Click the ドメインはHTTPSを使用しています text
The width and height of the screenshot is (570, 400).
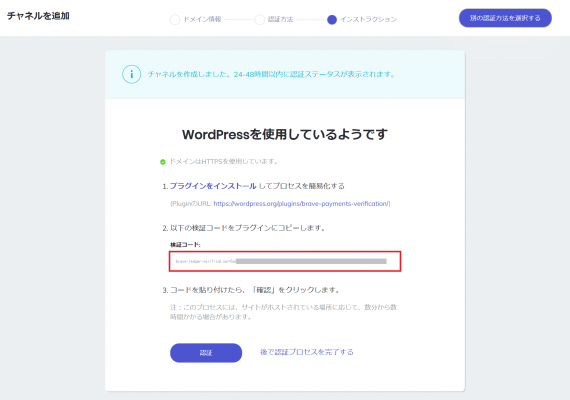point(224,161)
